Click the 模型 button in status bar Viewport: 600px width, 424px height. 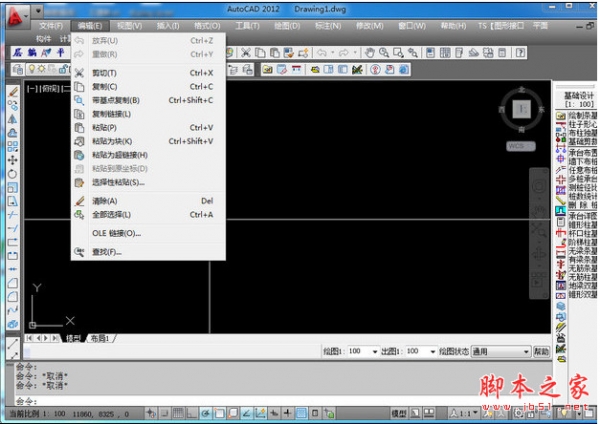(x=399, y=414)
